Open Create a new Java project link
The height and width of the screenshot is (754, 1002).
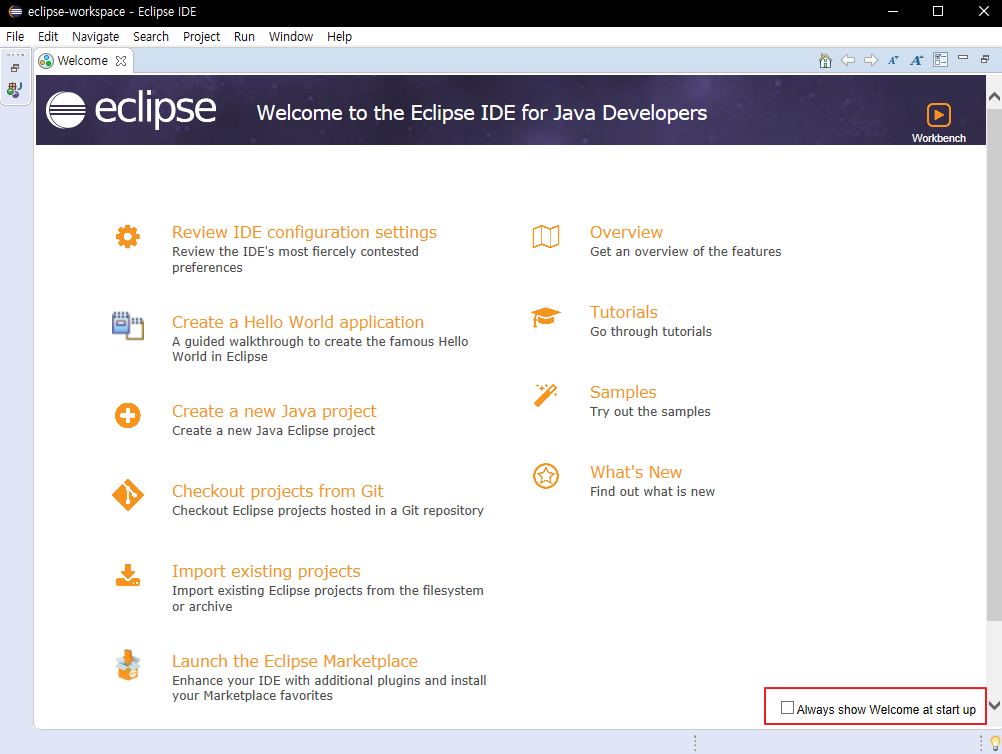[x=274, y=411]
